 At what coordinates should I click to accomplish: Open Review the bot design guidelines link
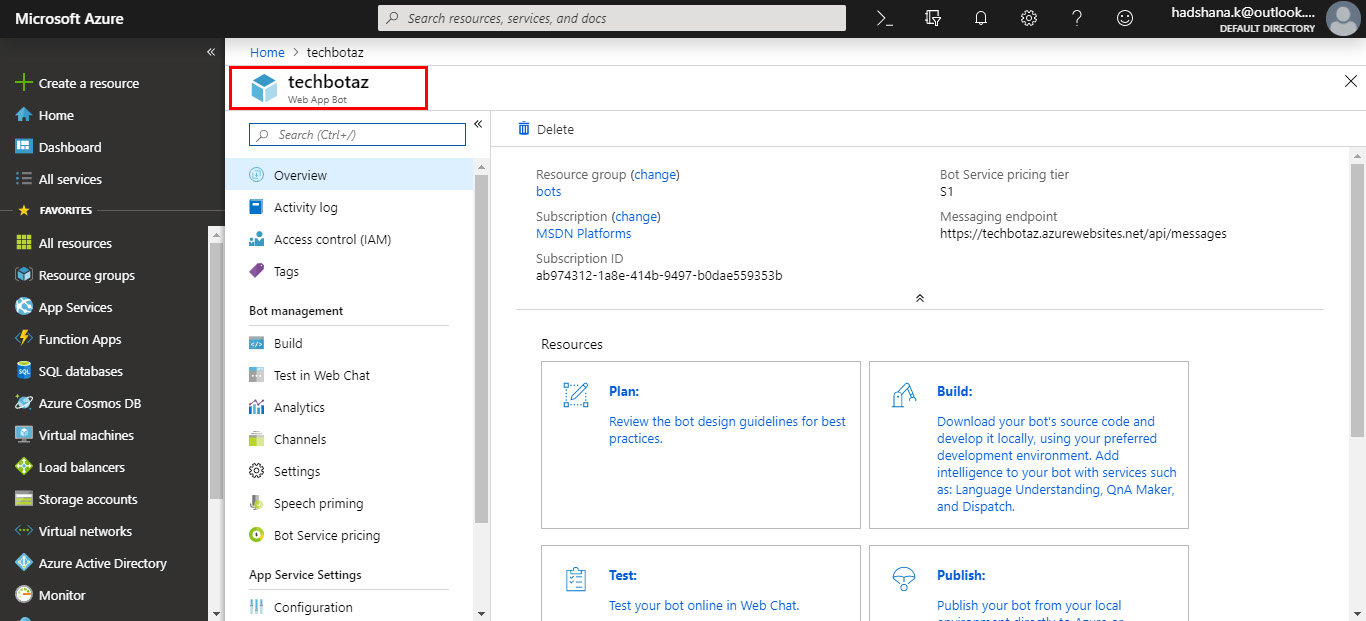(x=727, y=430)
